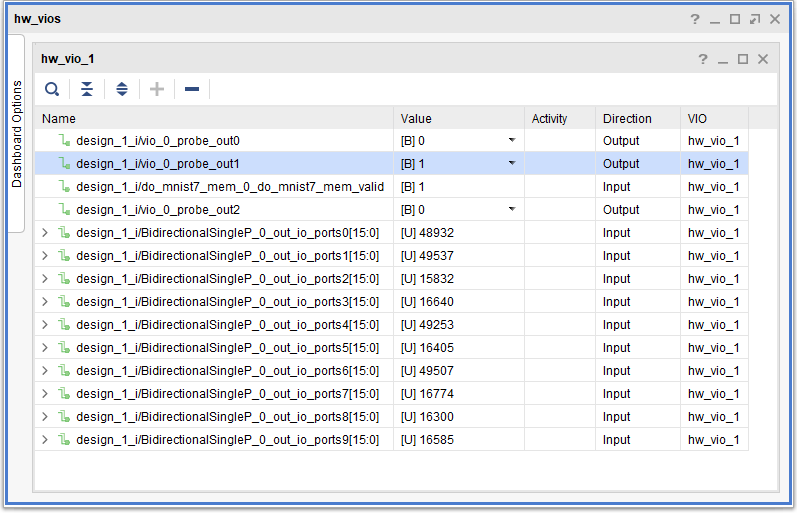Sort by the Direction column header
The width and height of the screenshot is (797, 513).
638,118
